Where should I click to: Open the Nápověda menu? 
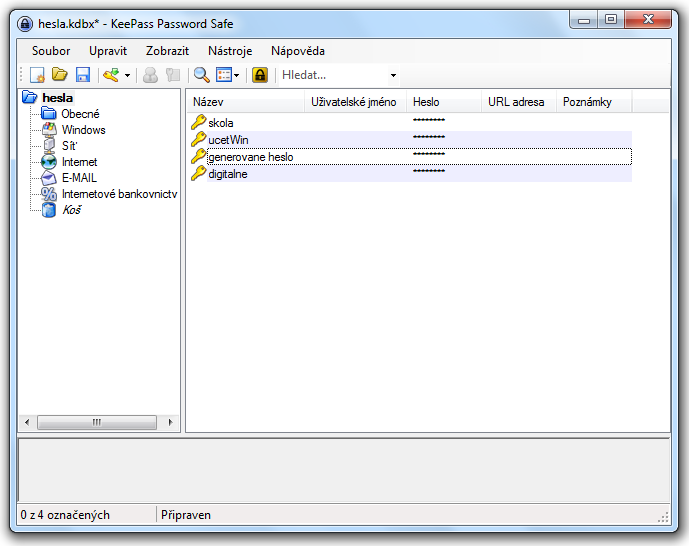pyautogui.click(x=297, y=51)
